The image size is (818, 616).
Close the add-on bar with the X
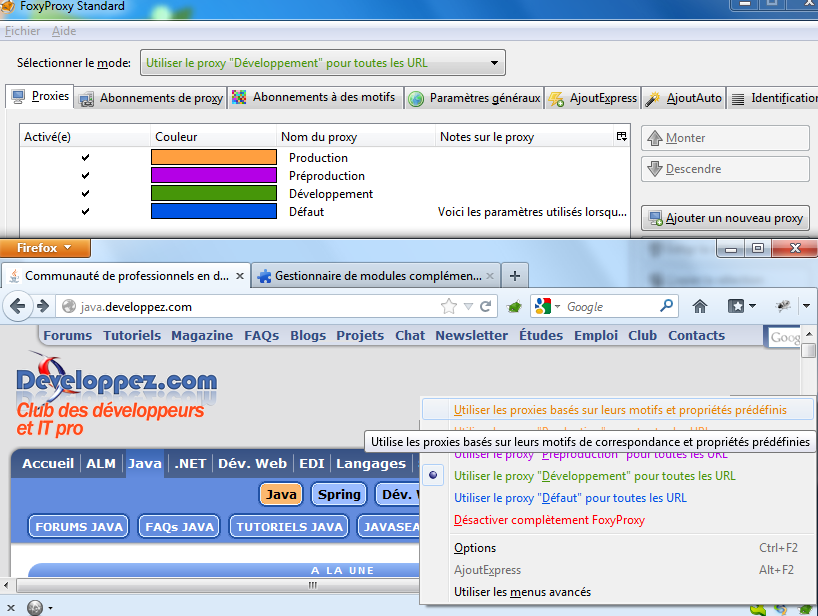coord(10,608)
